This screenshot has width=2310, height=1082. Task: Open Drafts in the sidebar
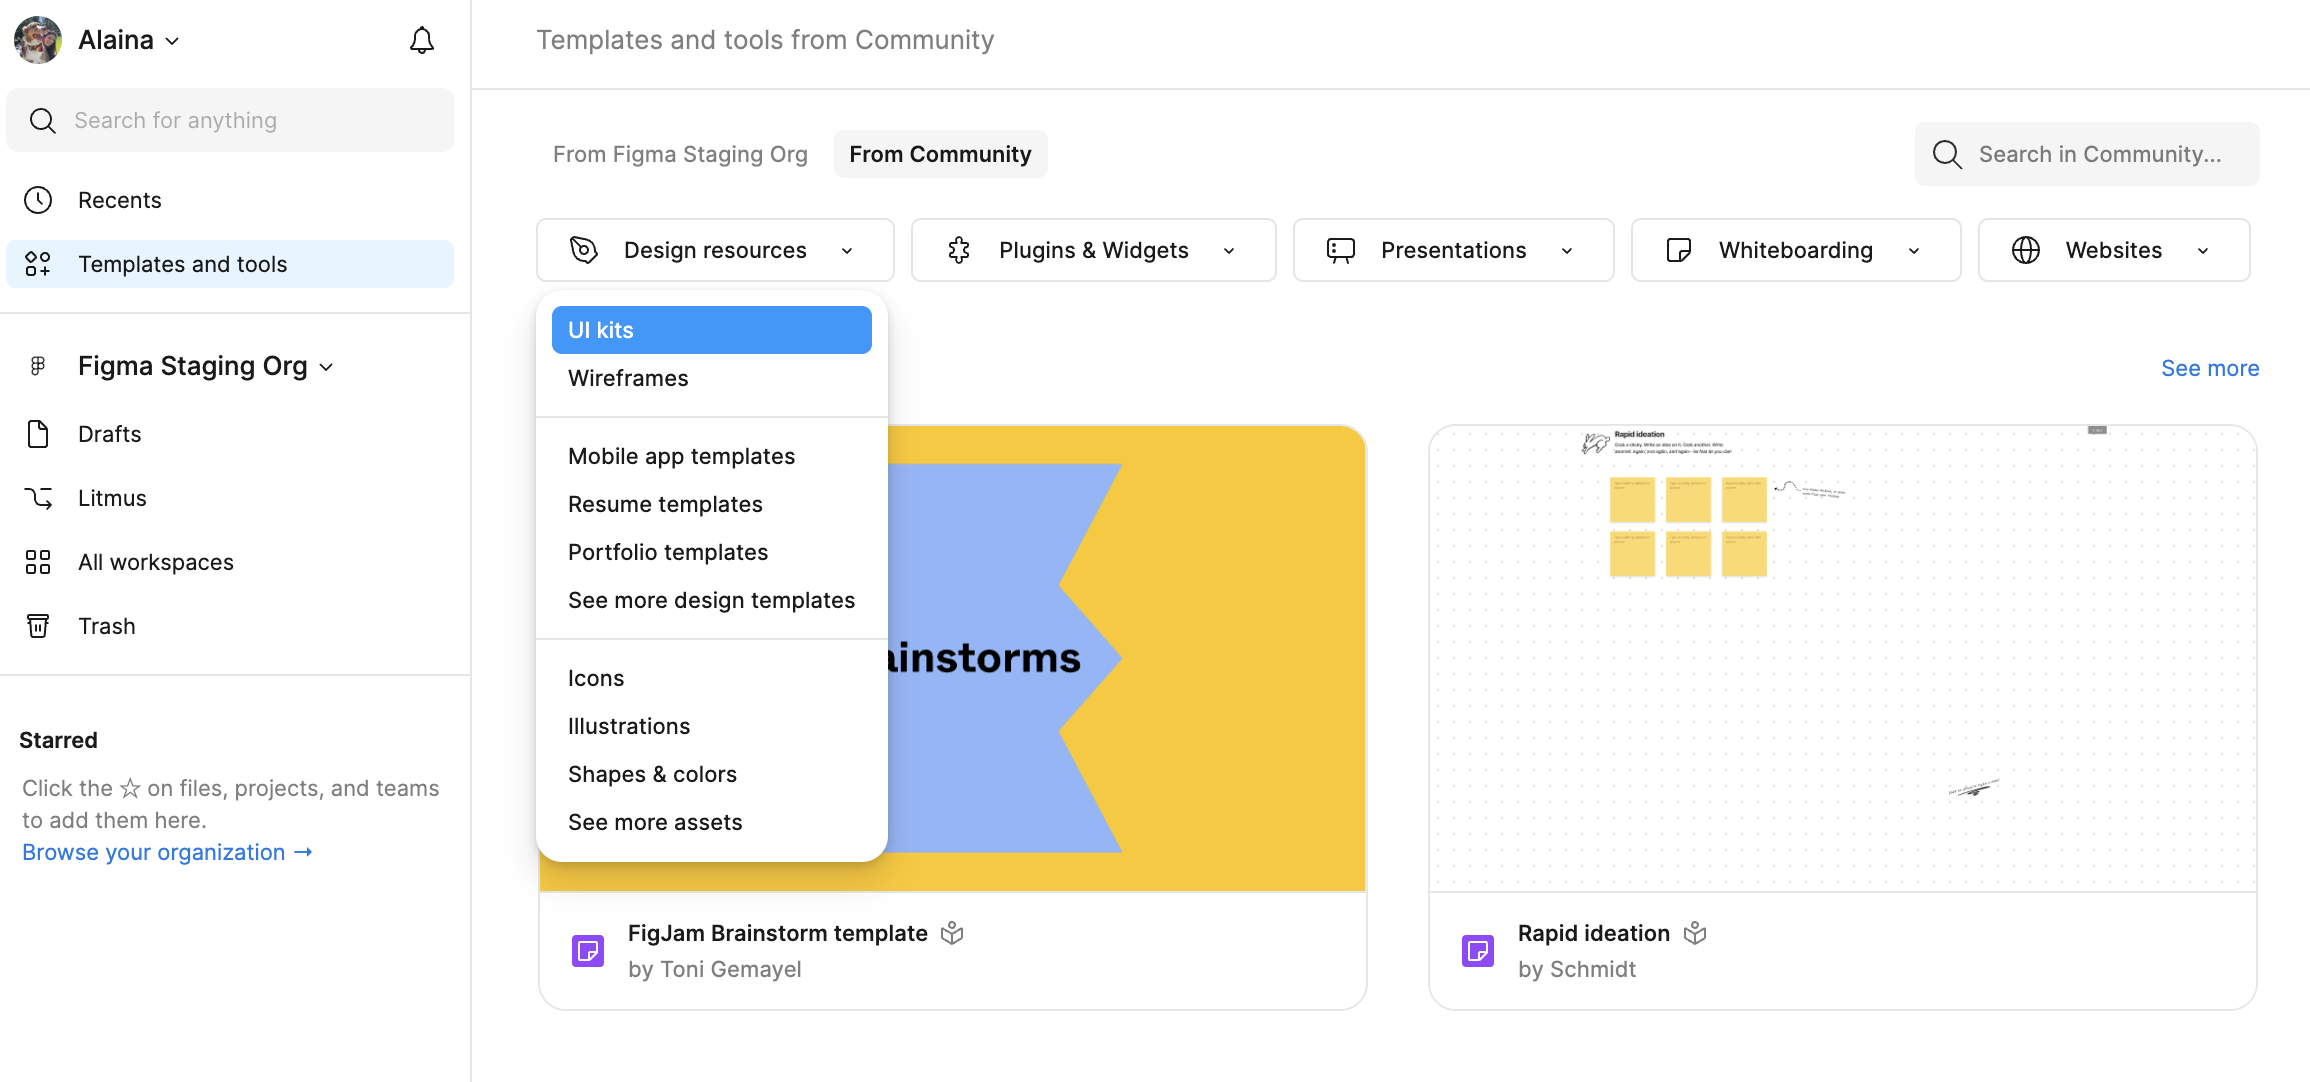click(x=230, y=434)
